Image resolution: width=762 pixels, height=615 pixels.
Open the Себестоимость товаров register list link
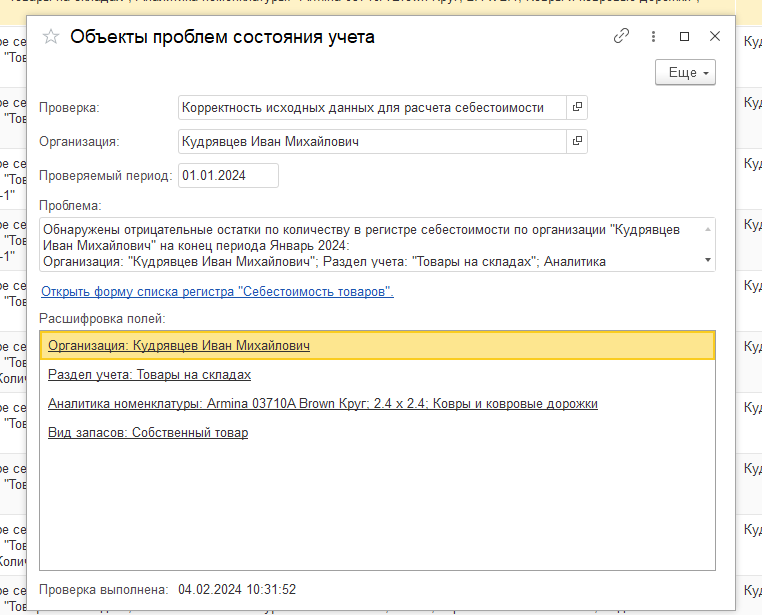pos(217,292)
